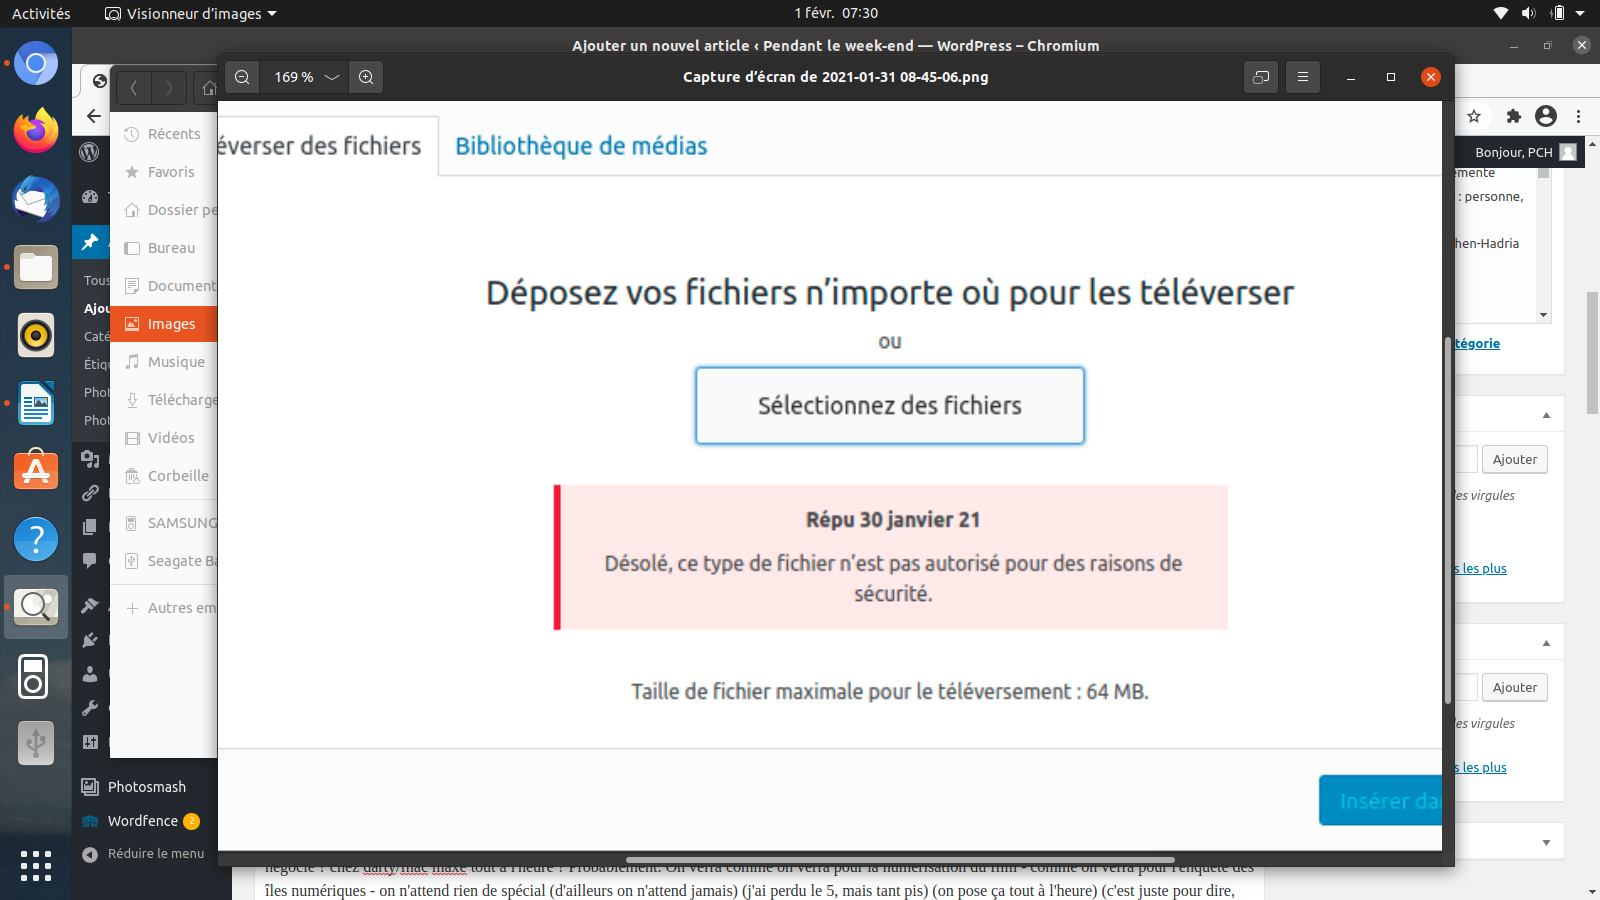Image resolution: width=1600 pixels, height=900 pixels.
Task: Show Applications grid in the dock
Action: tap(36, 866)
